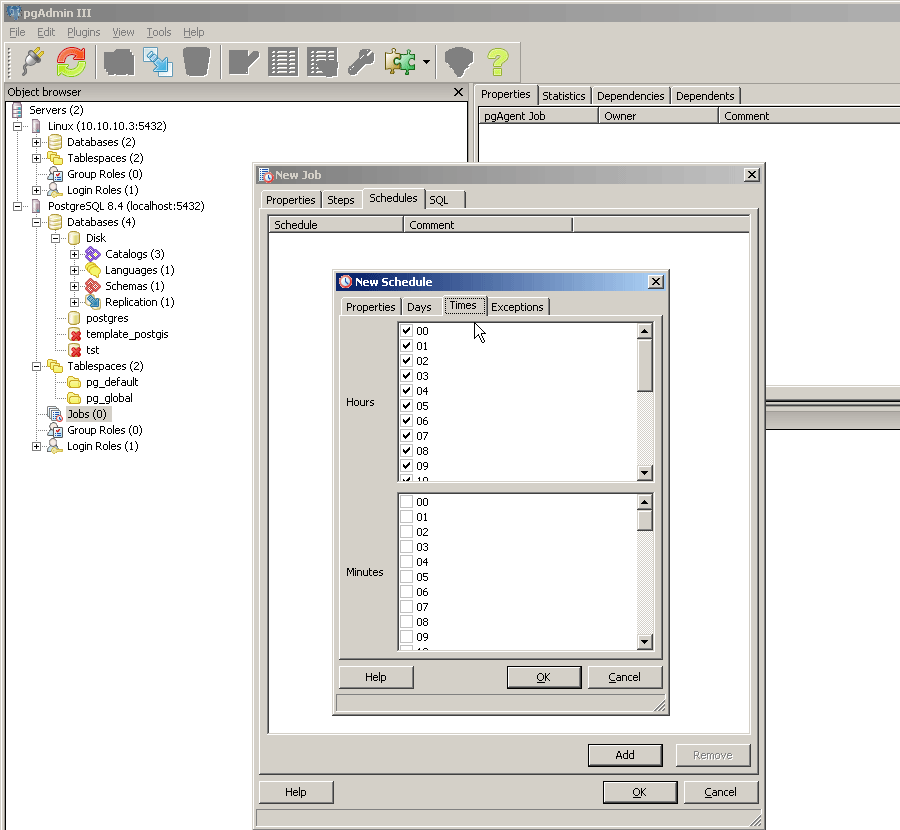Check minute 07 checkbox

406,606
